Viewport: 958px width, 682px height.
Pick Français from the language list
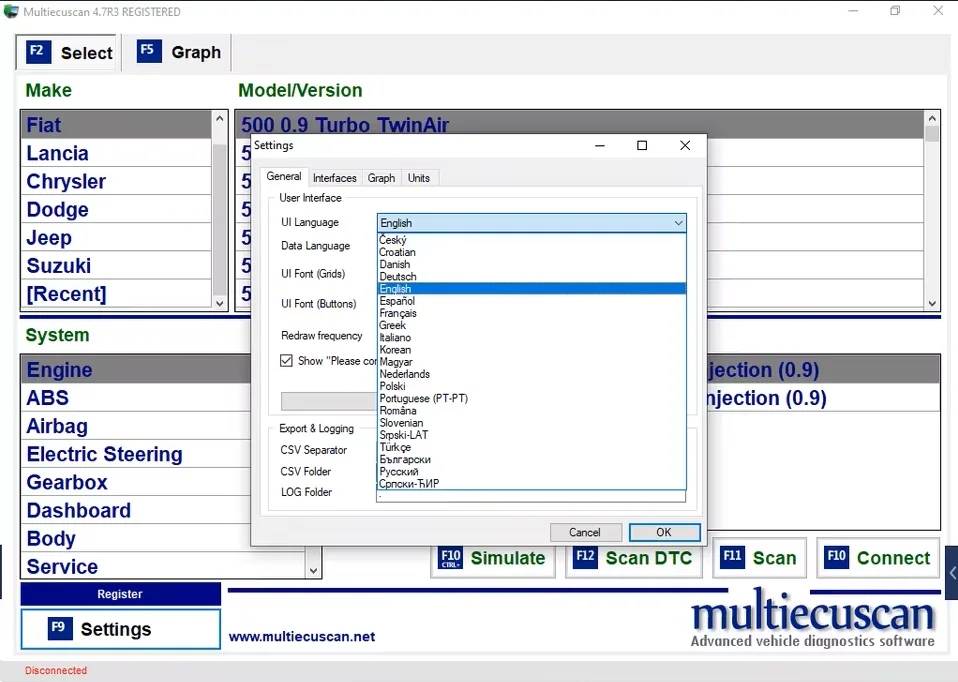[398, 313]
